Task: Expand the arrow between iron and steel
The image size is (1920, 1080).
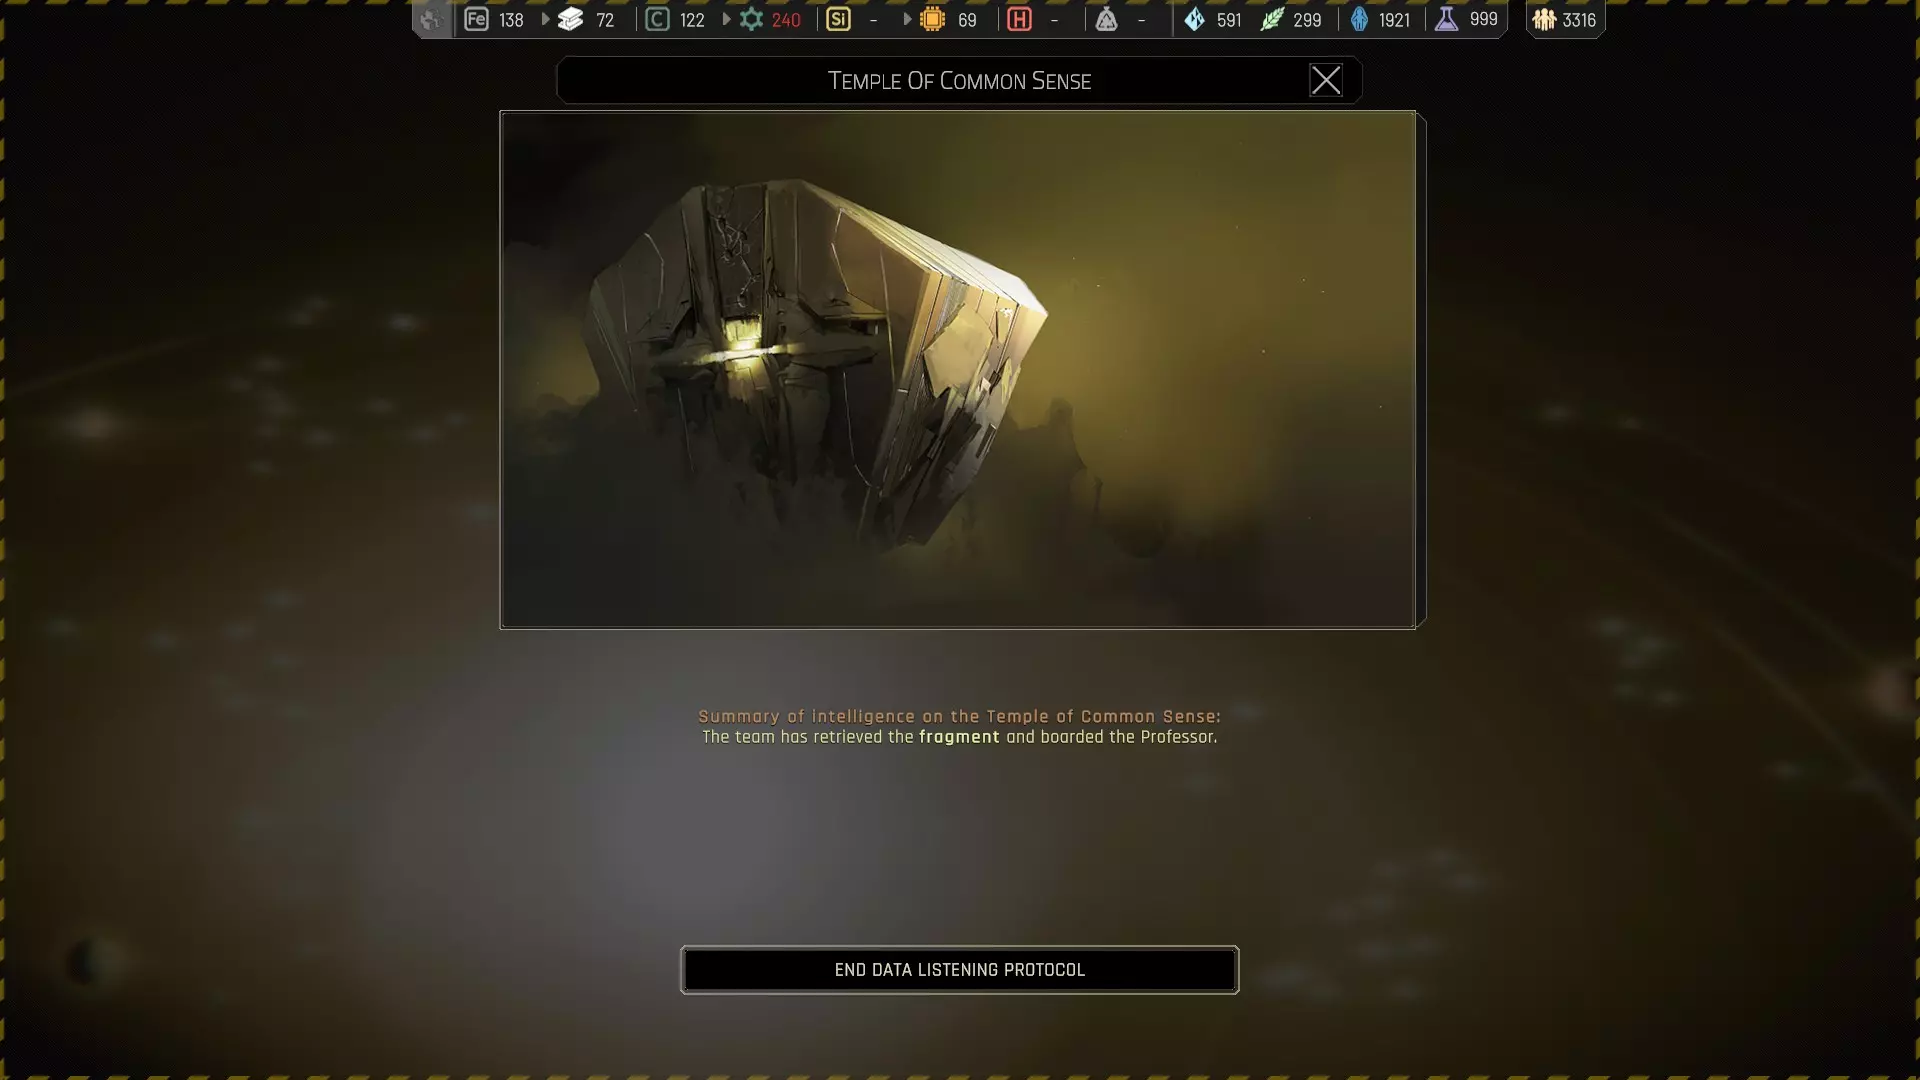Action: (545, 19)
